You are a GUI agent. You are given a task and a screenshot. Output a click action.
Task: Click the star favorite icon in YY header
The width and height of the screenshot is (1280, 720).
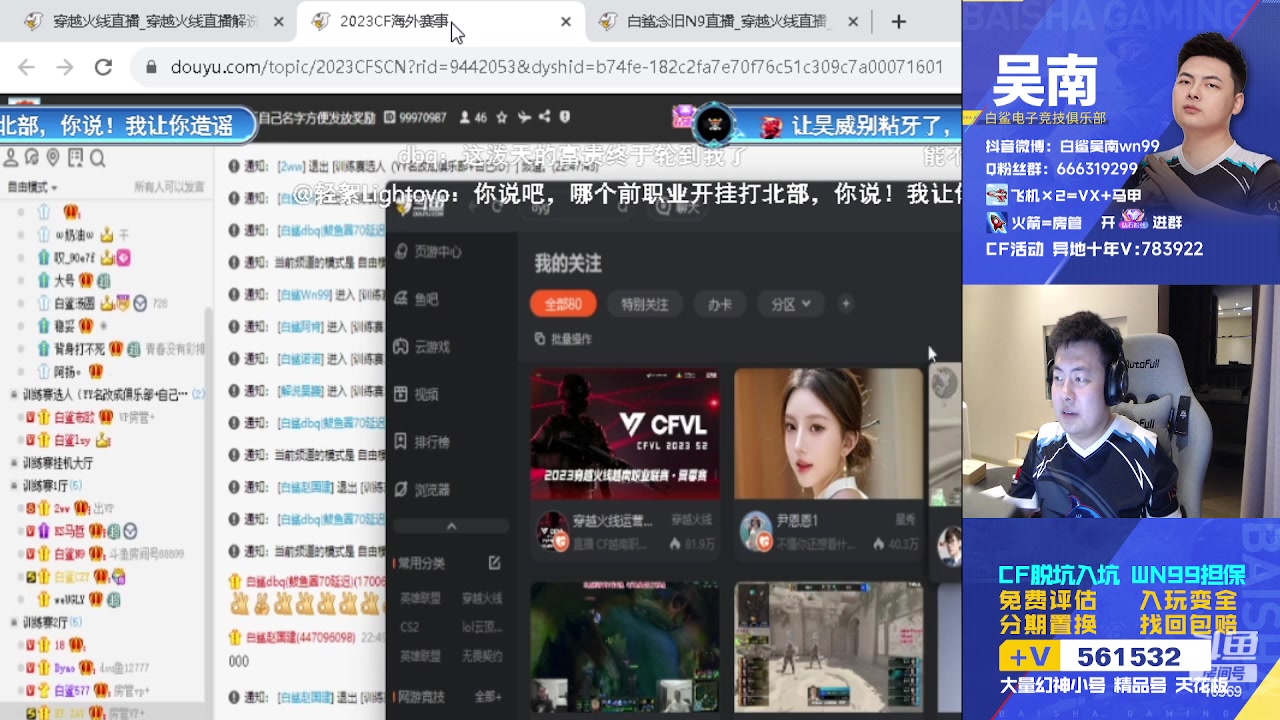[x=502, y=117]
